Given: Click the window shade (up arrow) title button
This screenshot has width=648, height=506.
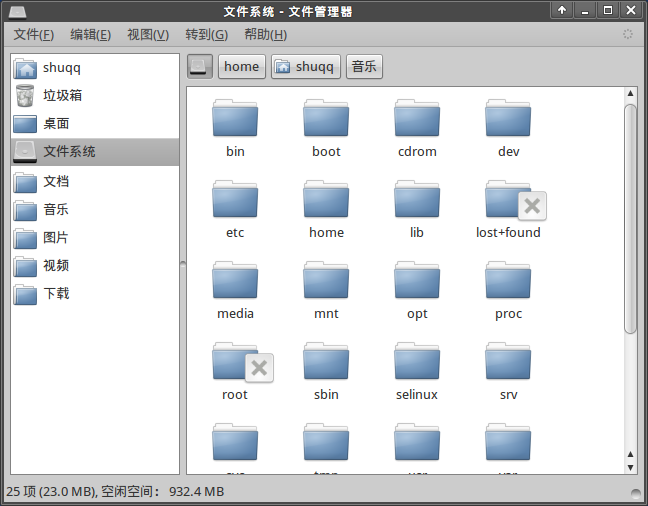Looking at the screenshot, I should [562, 10].
